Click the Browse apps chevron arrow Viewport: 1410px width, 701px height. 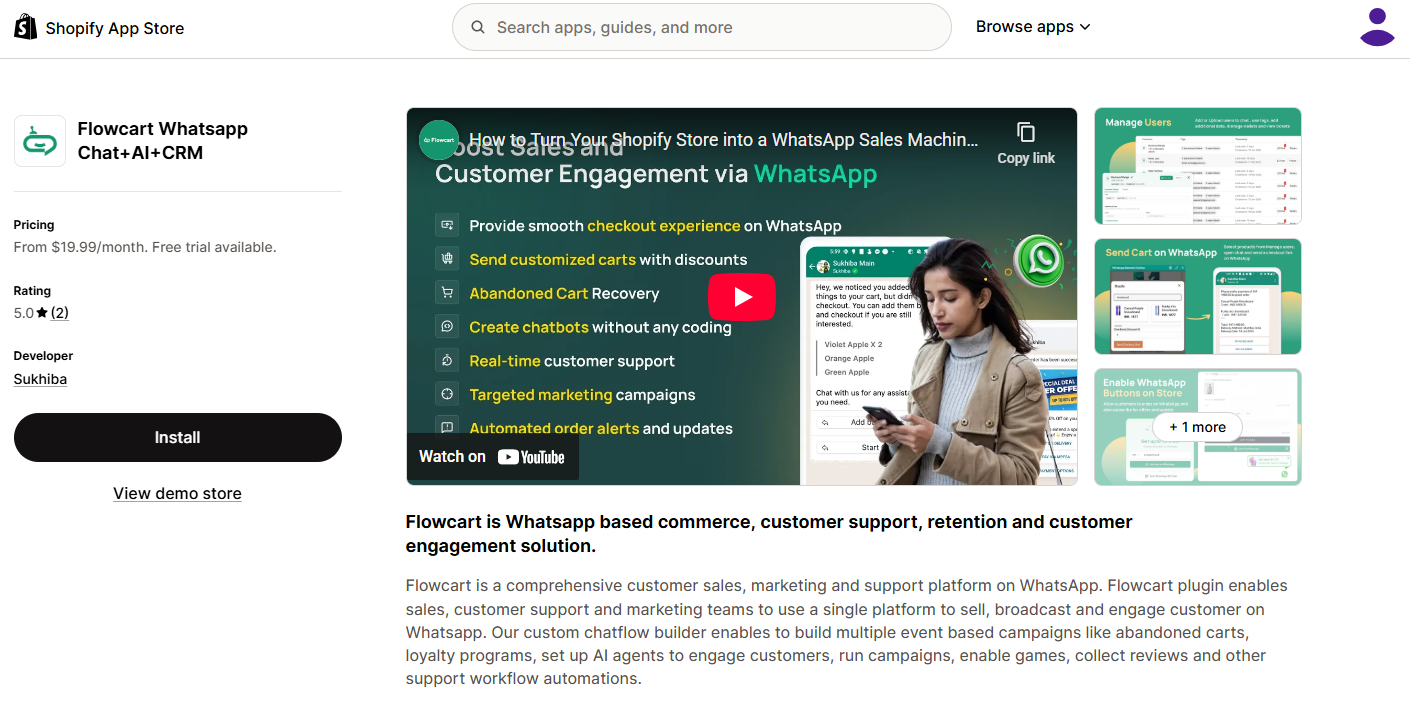click(x=1085, y=27)
